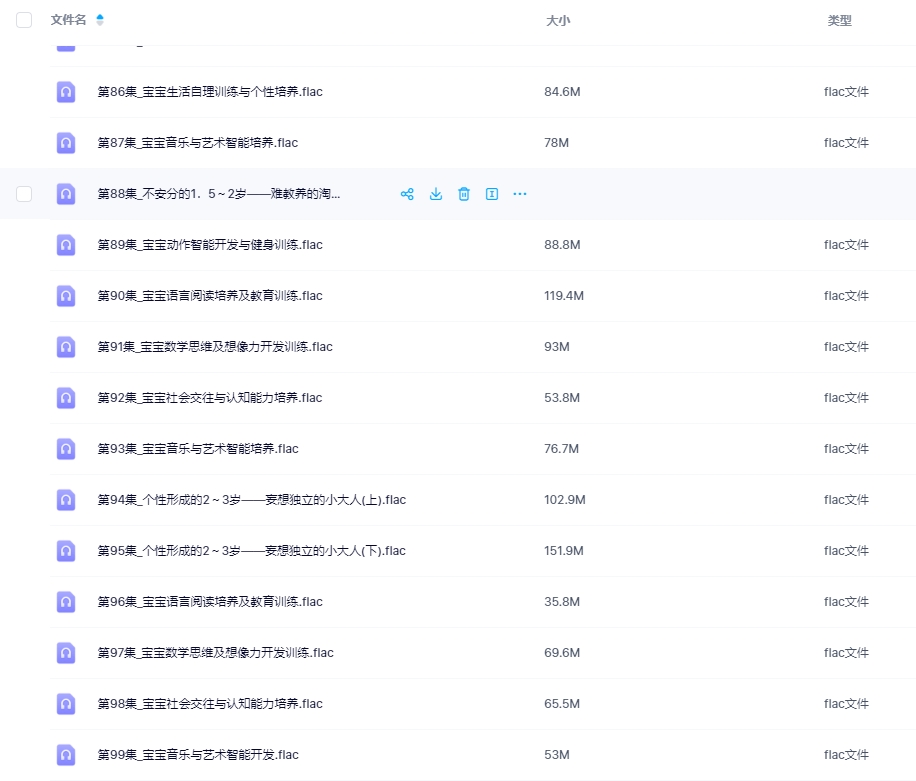Click the 65.5M size value

click(x=562, y=703)
